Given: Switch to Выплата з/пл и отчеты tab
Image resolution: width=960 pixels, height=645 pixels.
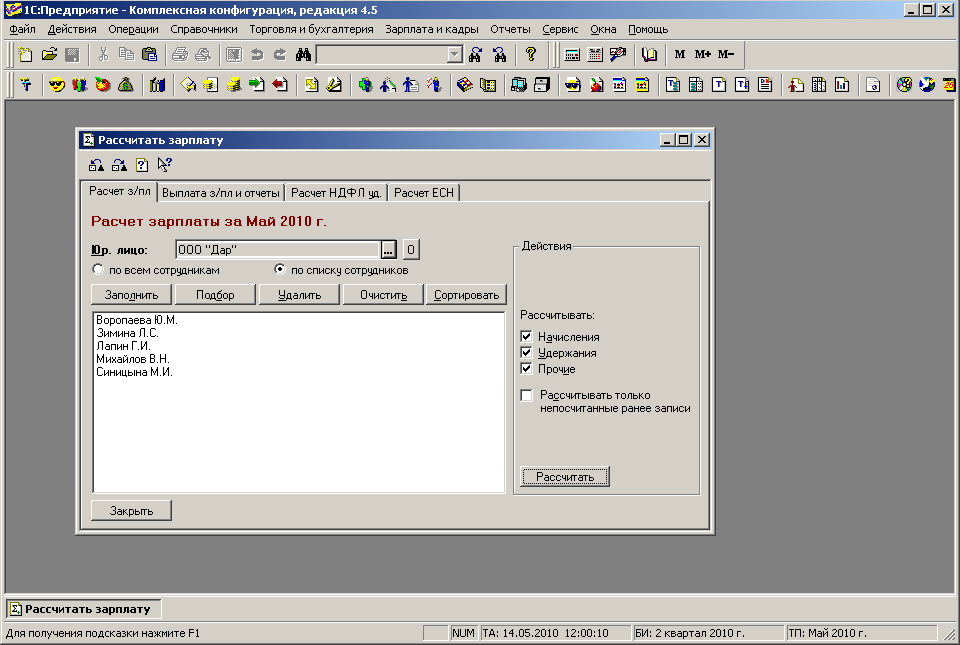Looking at the screenshot, I should pyautogui.click(x=220, y=192).
